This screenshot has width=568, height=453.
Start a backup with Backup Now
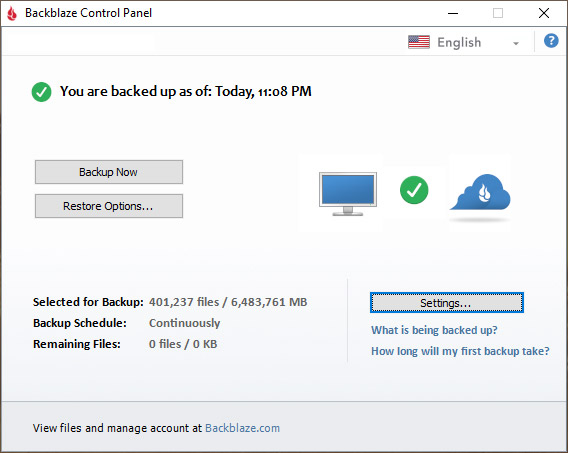pyautogui.click(x=109, y=172)
